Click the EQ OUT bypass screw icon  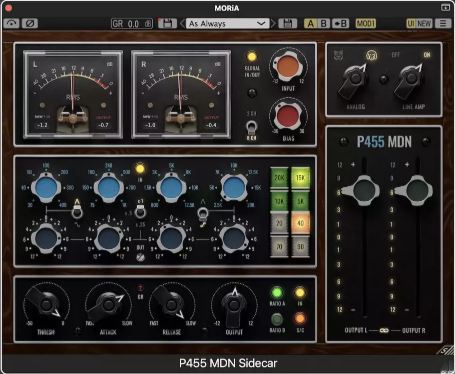(140, 257)
